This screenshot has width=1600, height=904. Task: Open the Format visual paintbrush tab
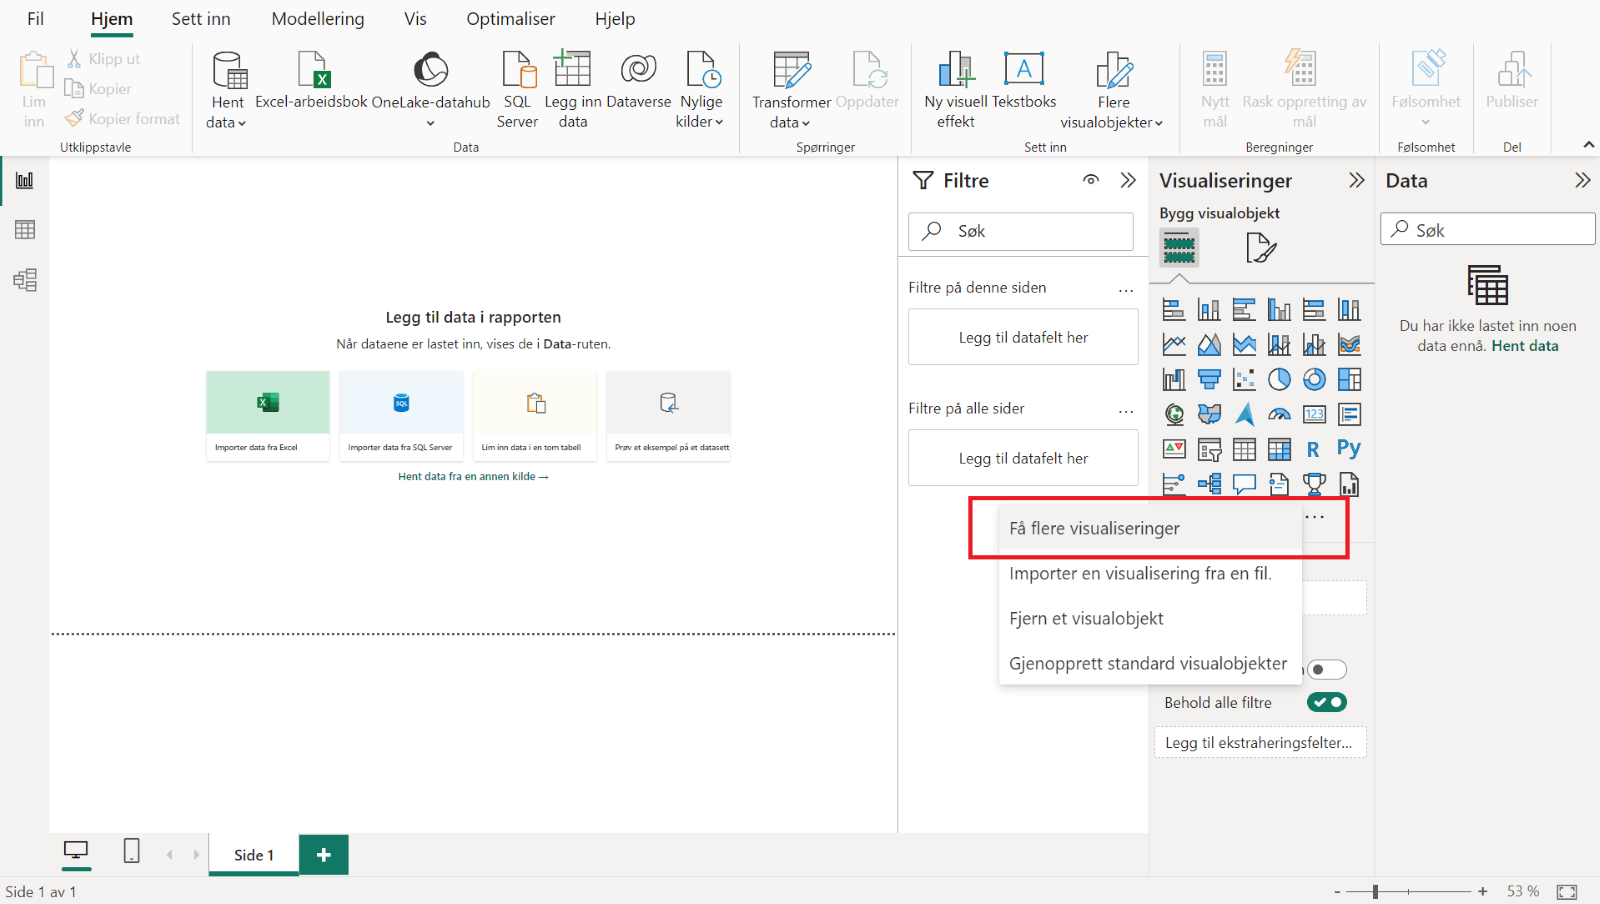pyautogui.click(x=1261, y=247)
